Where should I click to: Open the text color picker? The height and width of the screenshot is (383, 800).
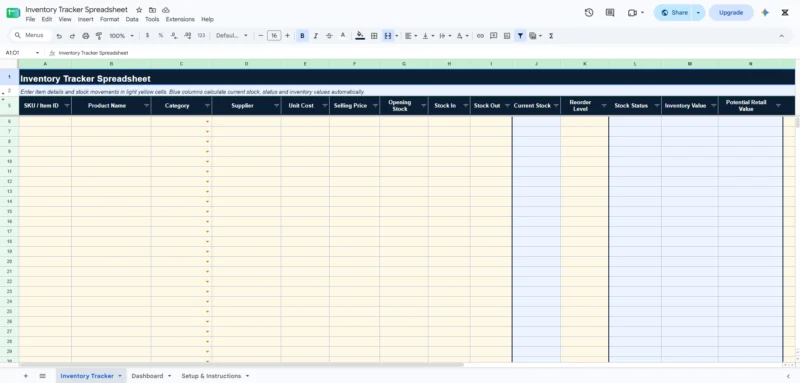point(343,36)
